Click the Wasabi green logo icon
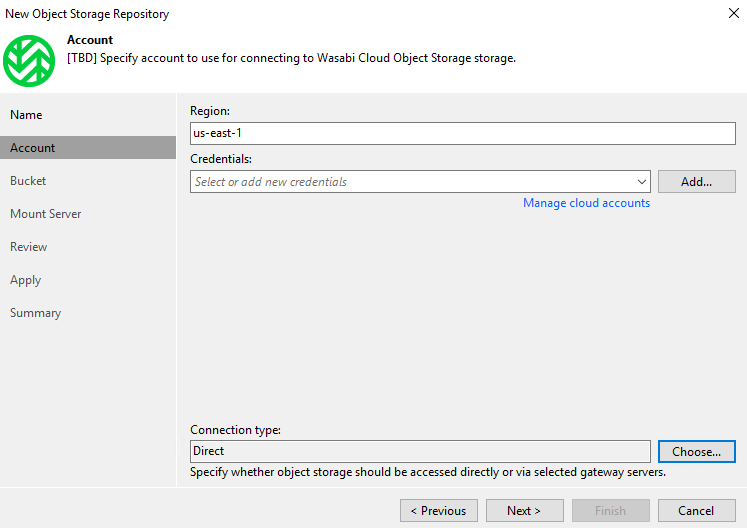 (x=29, y=61)
